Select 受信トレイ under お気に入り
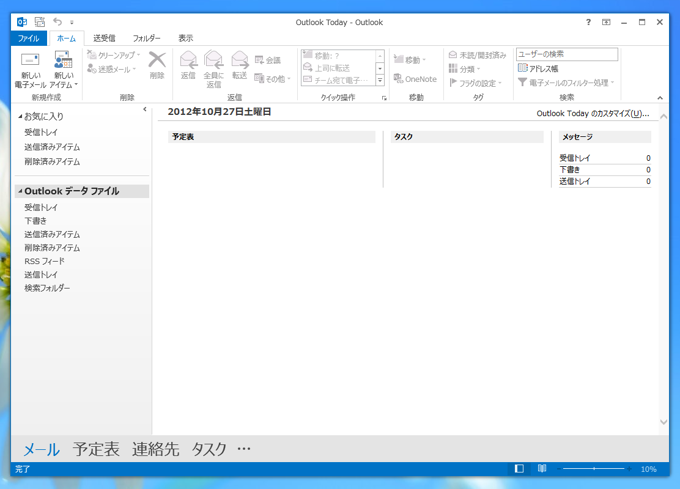The height and width of the screenshot is (489, 680). pos(41,132)
